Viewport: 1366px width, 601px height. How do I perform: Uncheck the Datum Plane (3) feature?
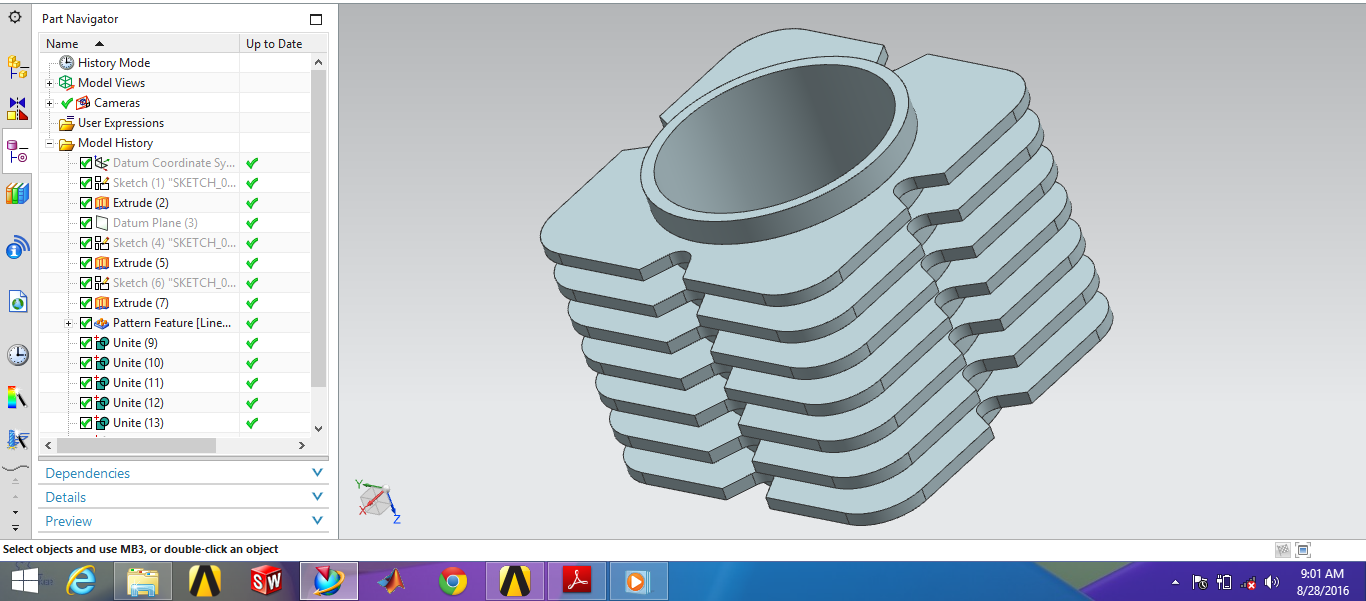[86, 222]
